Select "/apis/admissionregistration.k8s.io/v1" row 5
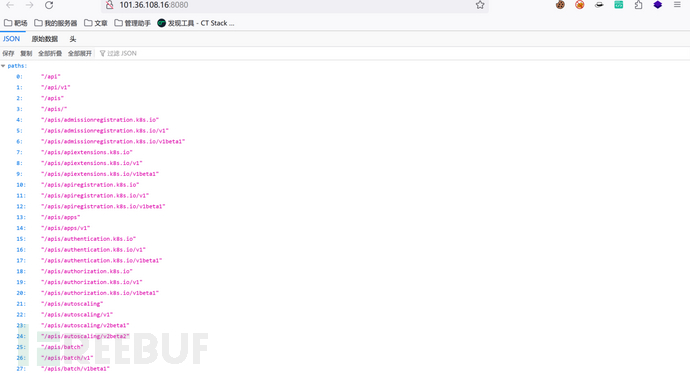This screenshot has width=690, height=373. (105, 131)
